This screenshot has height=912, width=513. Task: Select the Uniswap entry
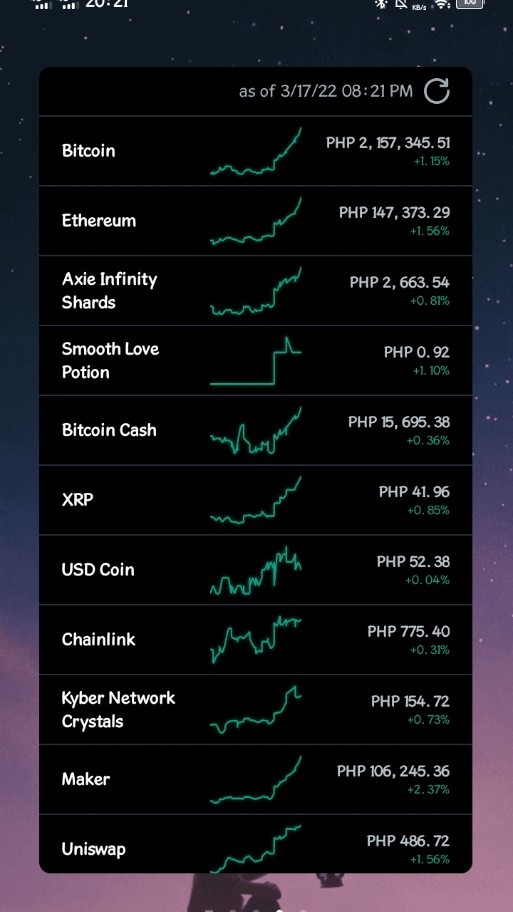[256, 843]
